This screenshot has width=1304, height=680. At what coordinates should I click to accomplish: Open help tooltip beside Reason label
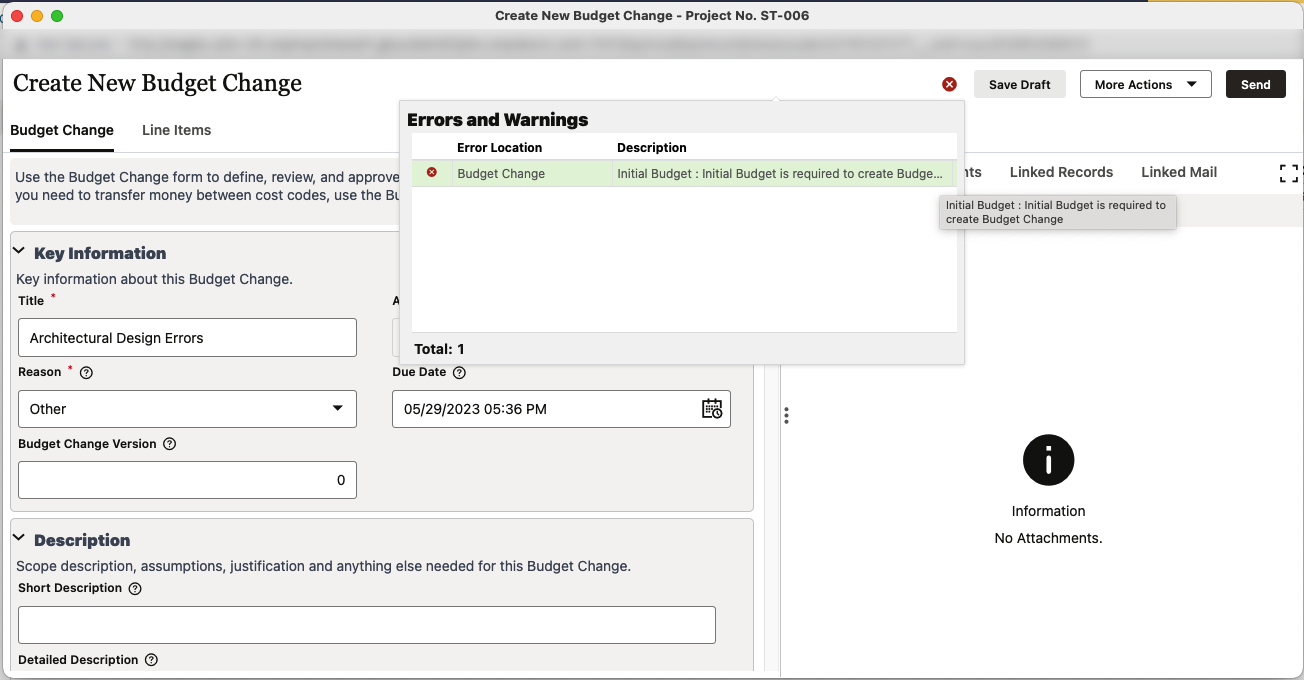tap(86, 372)
